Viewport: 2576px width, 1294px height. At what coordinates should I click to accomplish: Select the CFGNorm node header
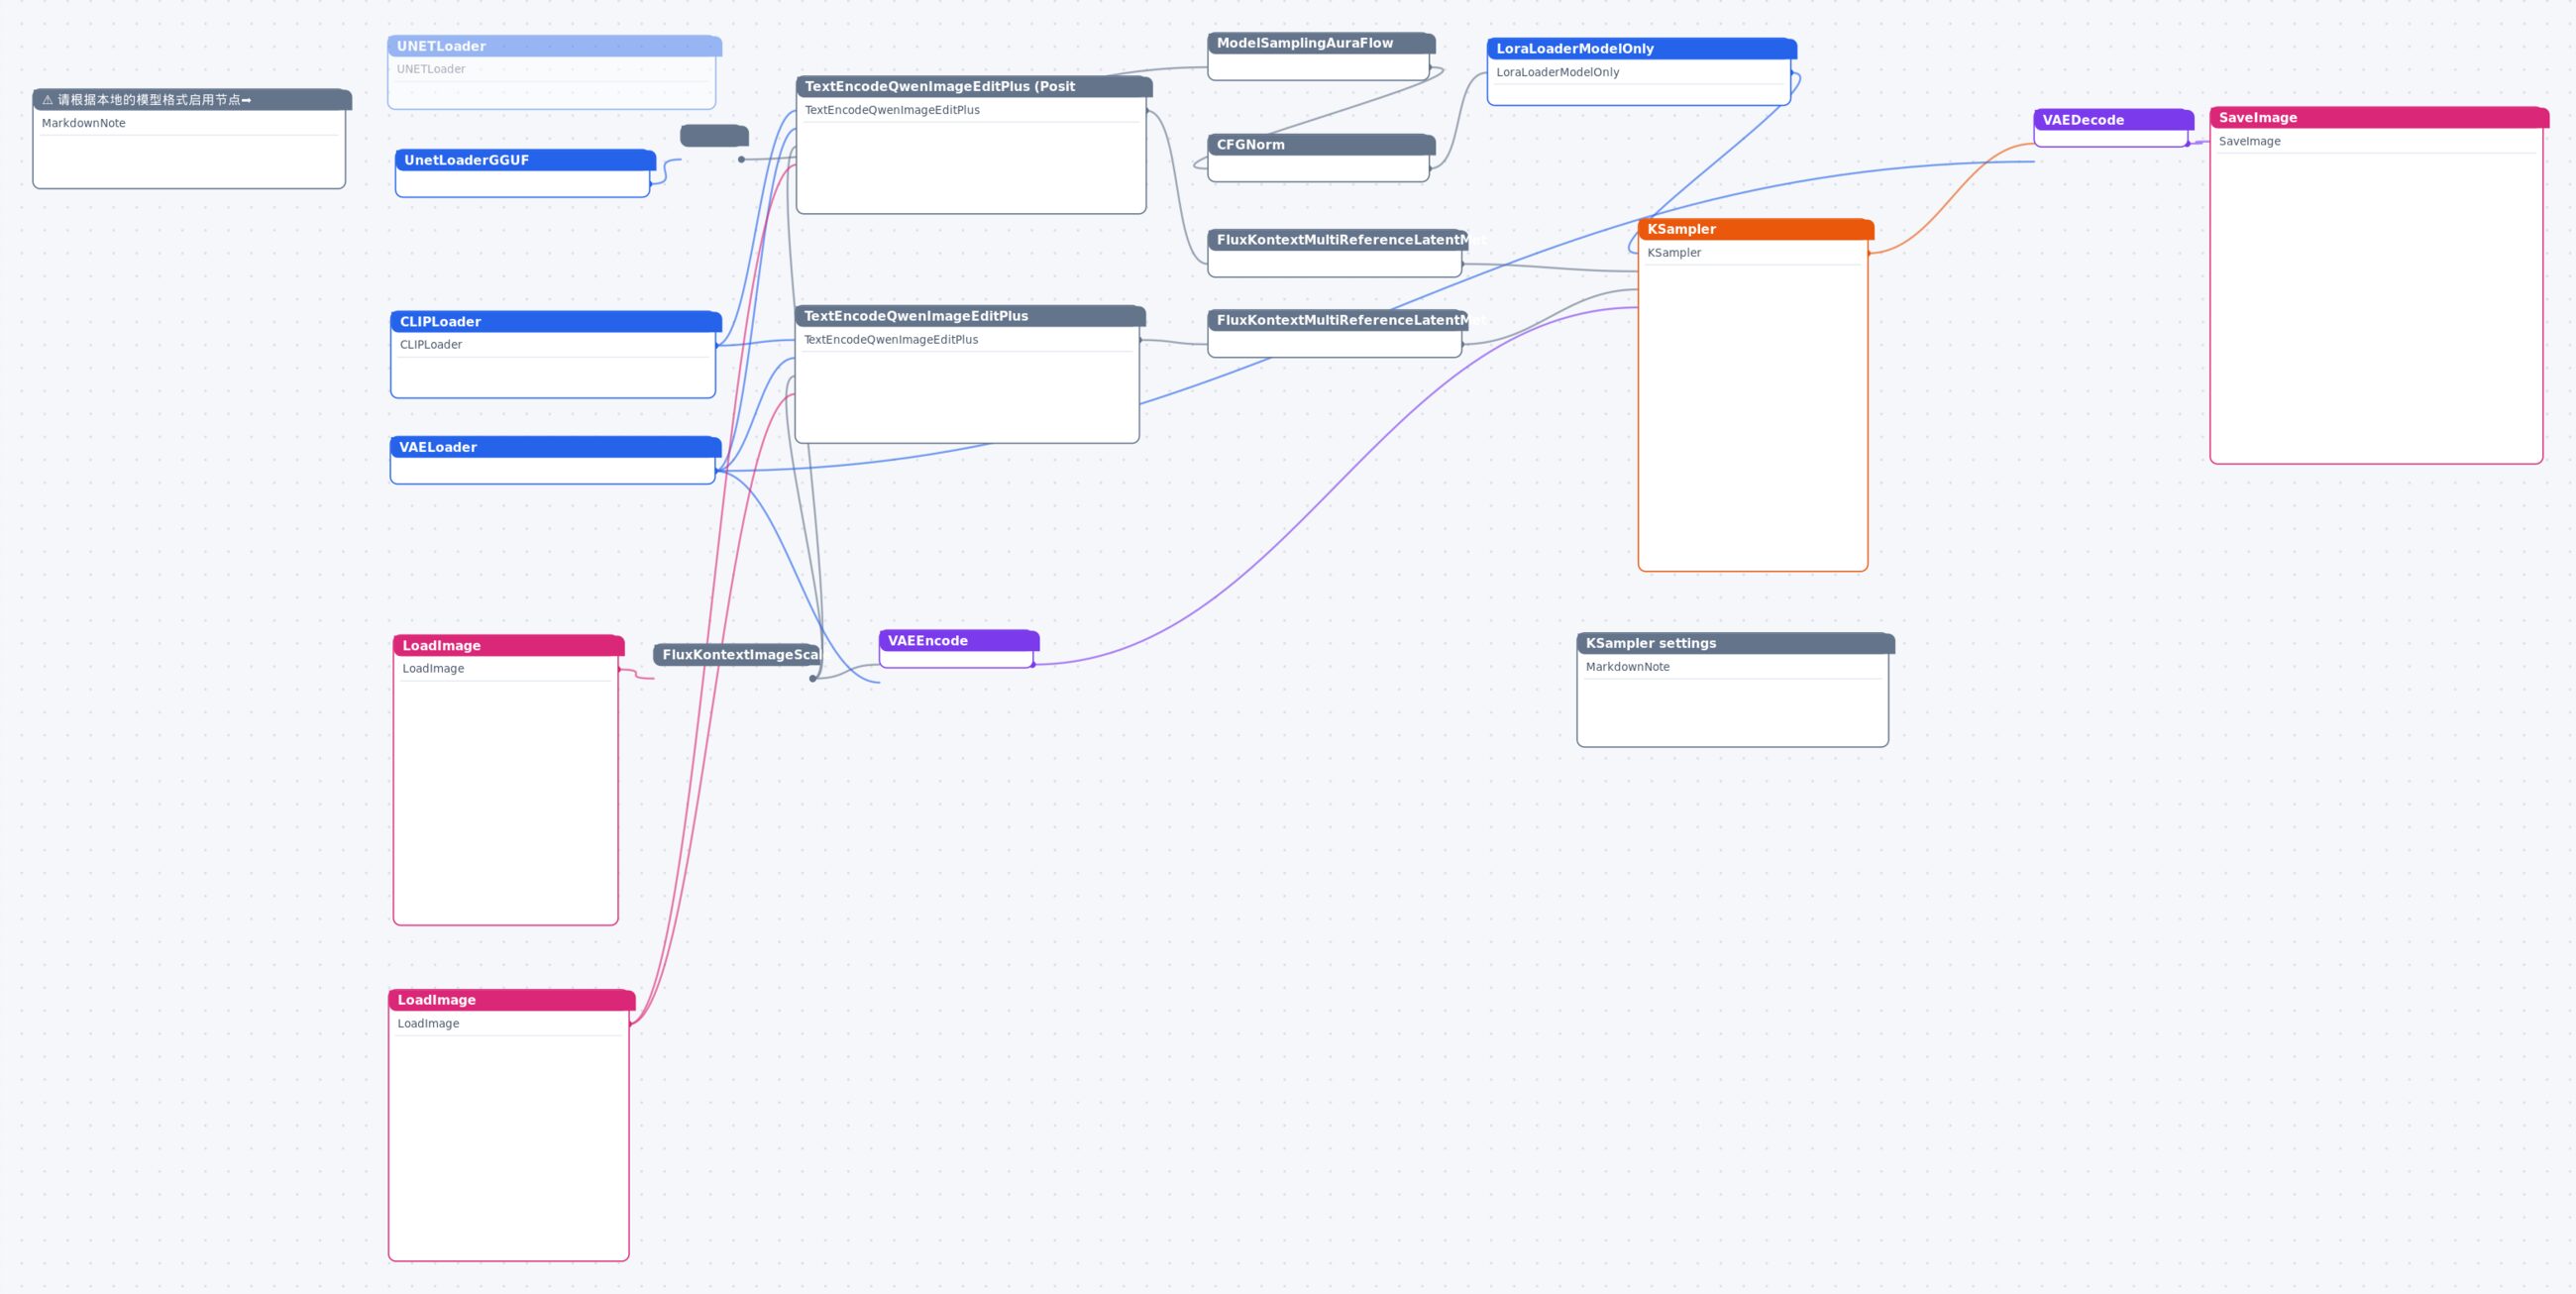(1321, 145)
